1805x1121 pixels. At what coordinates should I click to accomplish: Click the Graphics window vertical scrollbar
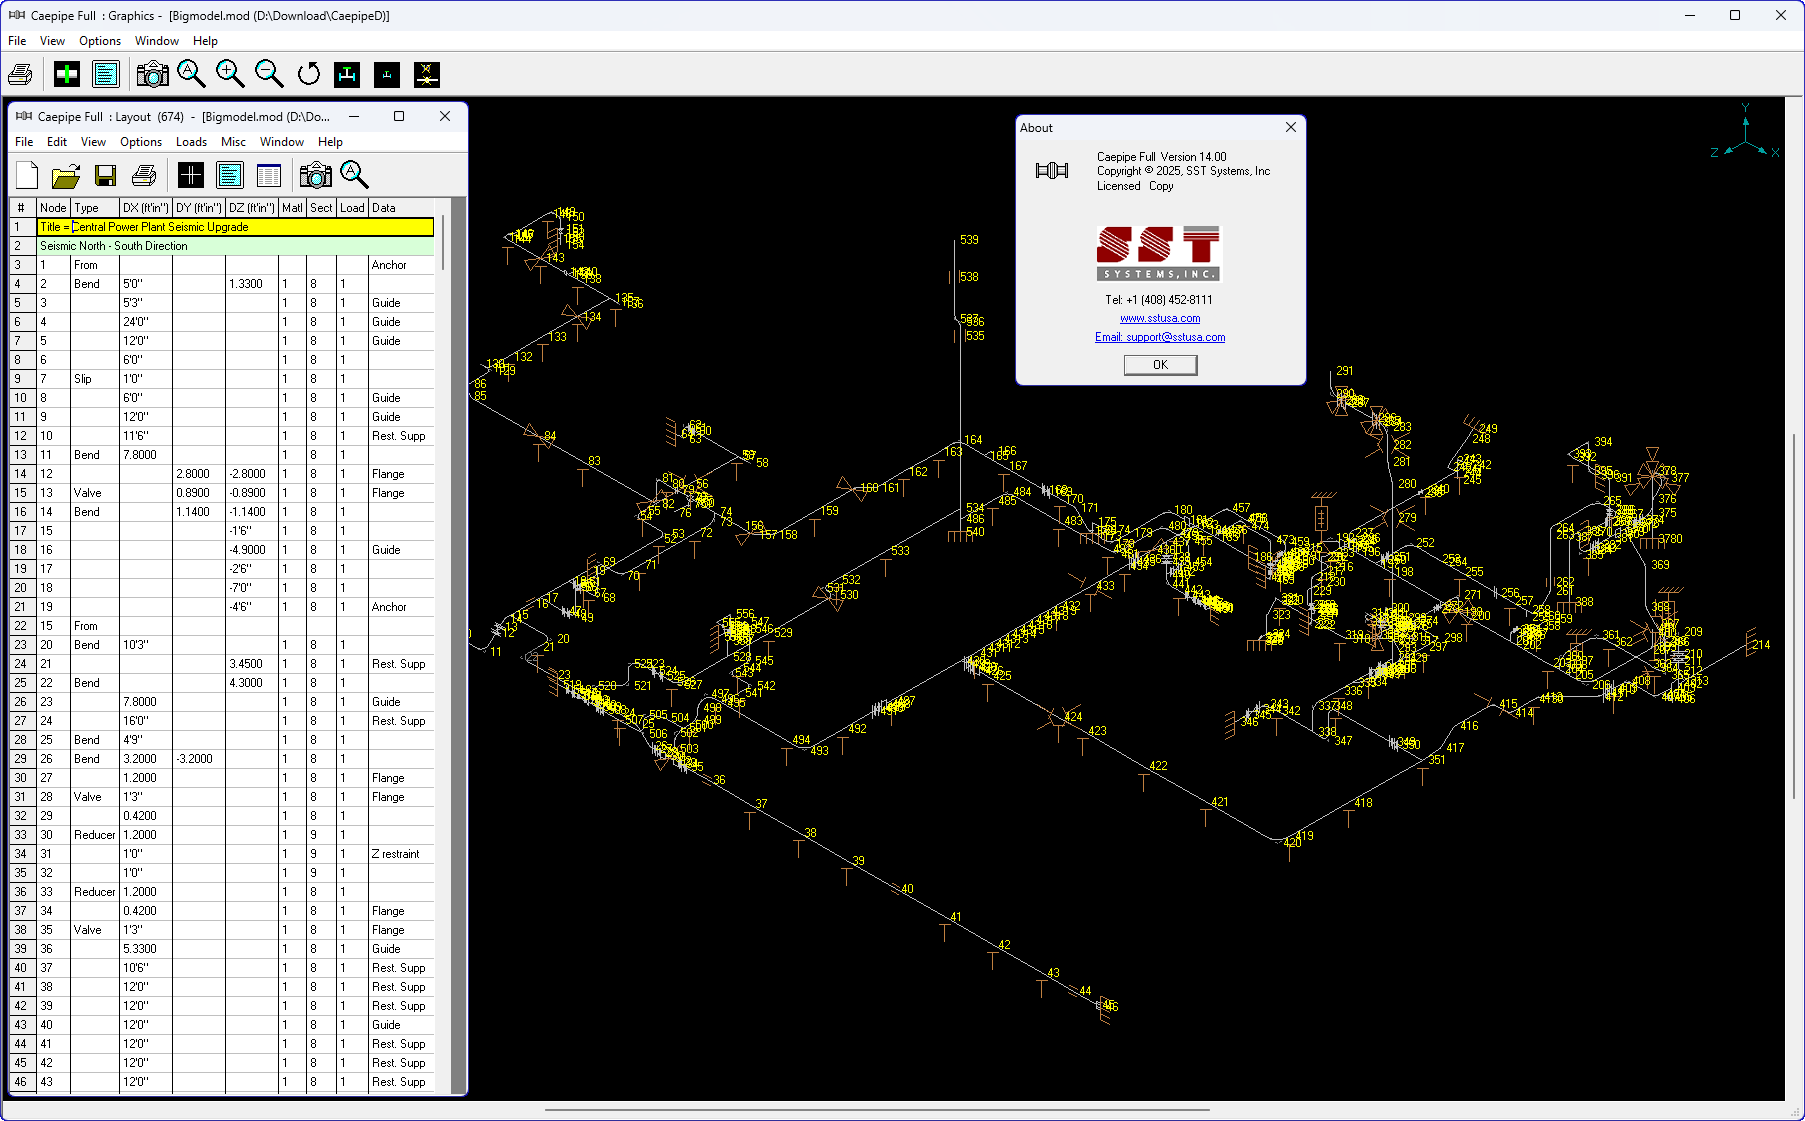click(1794, 616)
